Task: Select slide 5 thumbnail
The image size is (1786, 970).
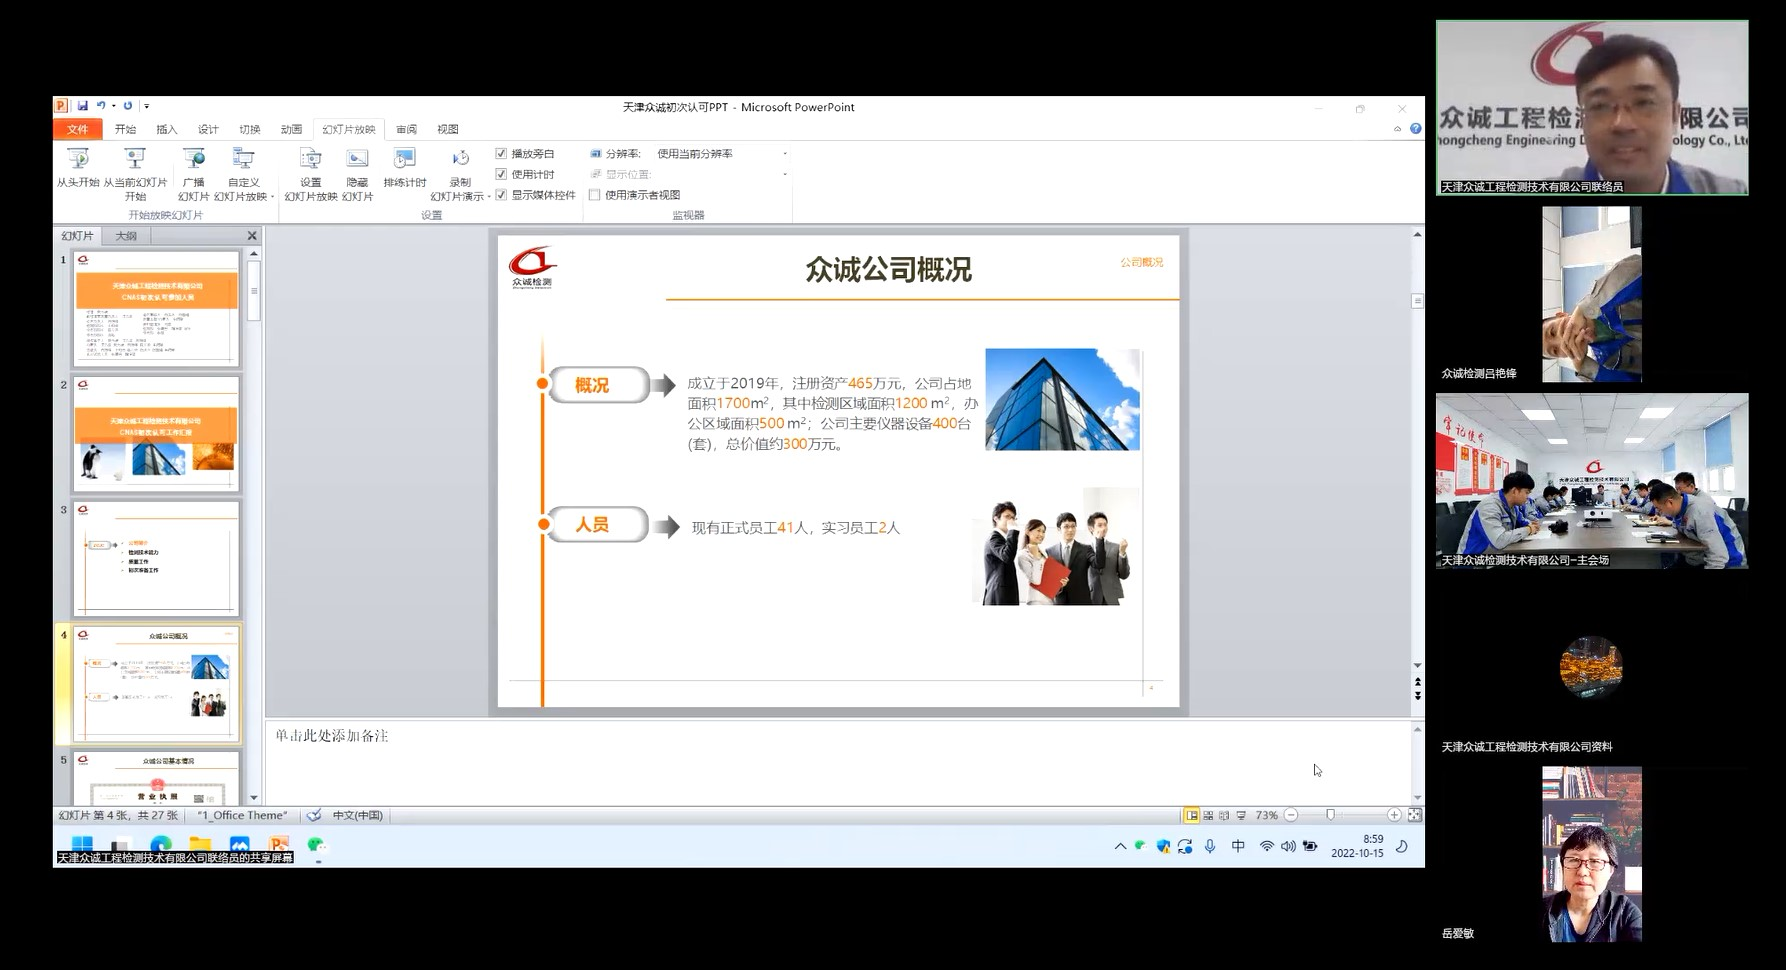Action: (156, 778)
